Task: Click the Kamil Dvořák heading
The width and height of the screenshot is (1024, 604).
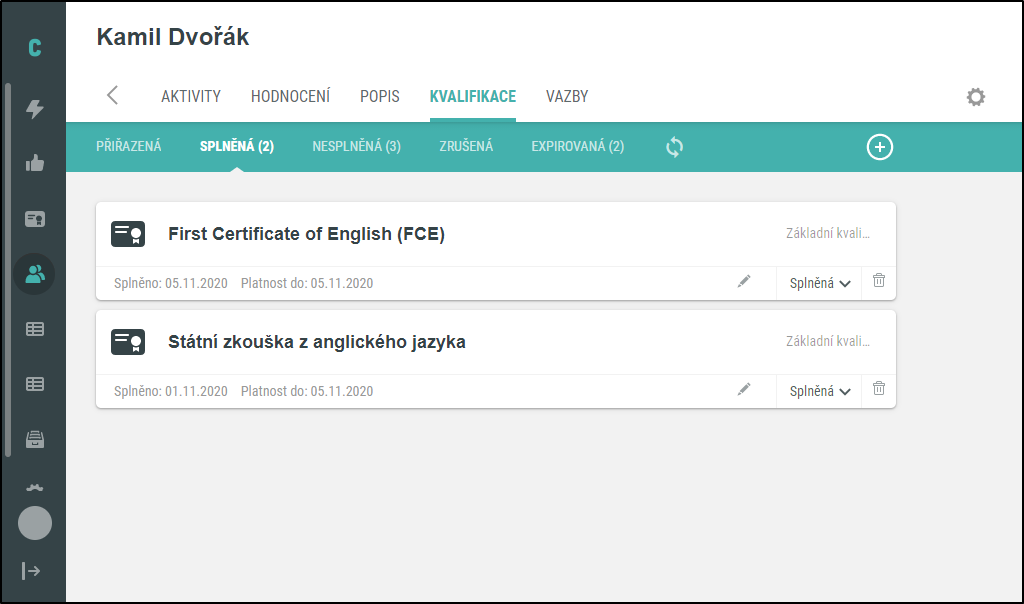Action: (x=173, y=37)
